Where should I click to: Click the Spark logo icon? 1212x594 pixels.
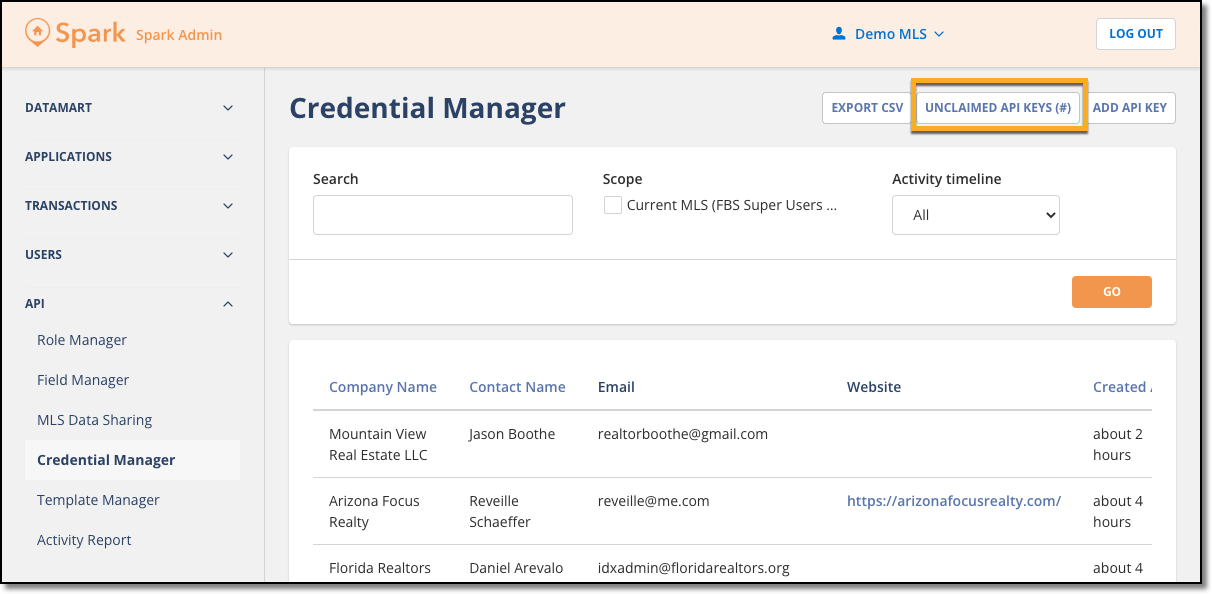[x=37, y=33]
